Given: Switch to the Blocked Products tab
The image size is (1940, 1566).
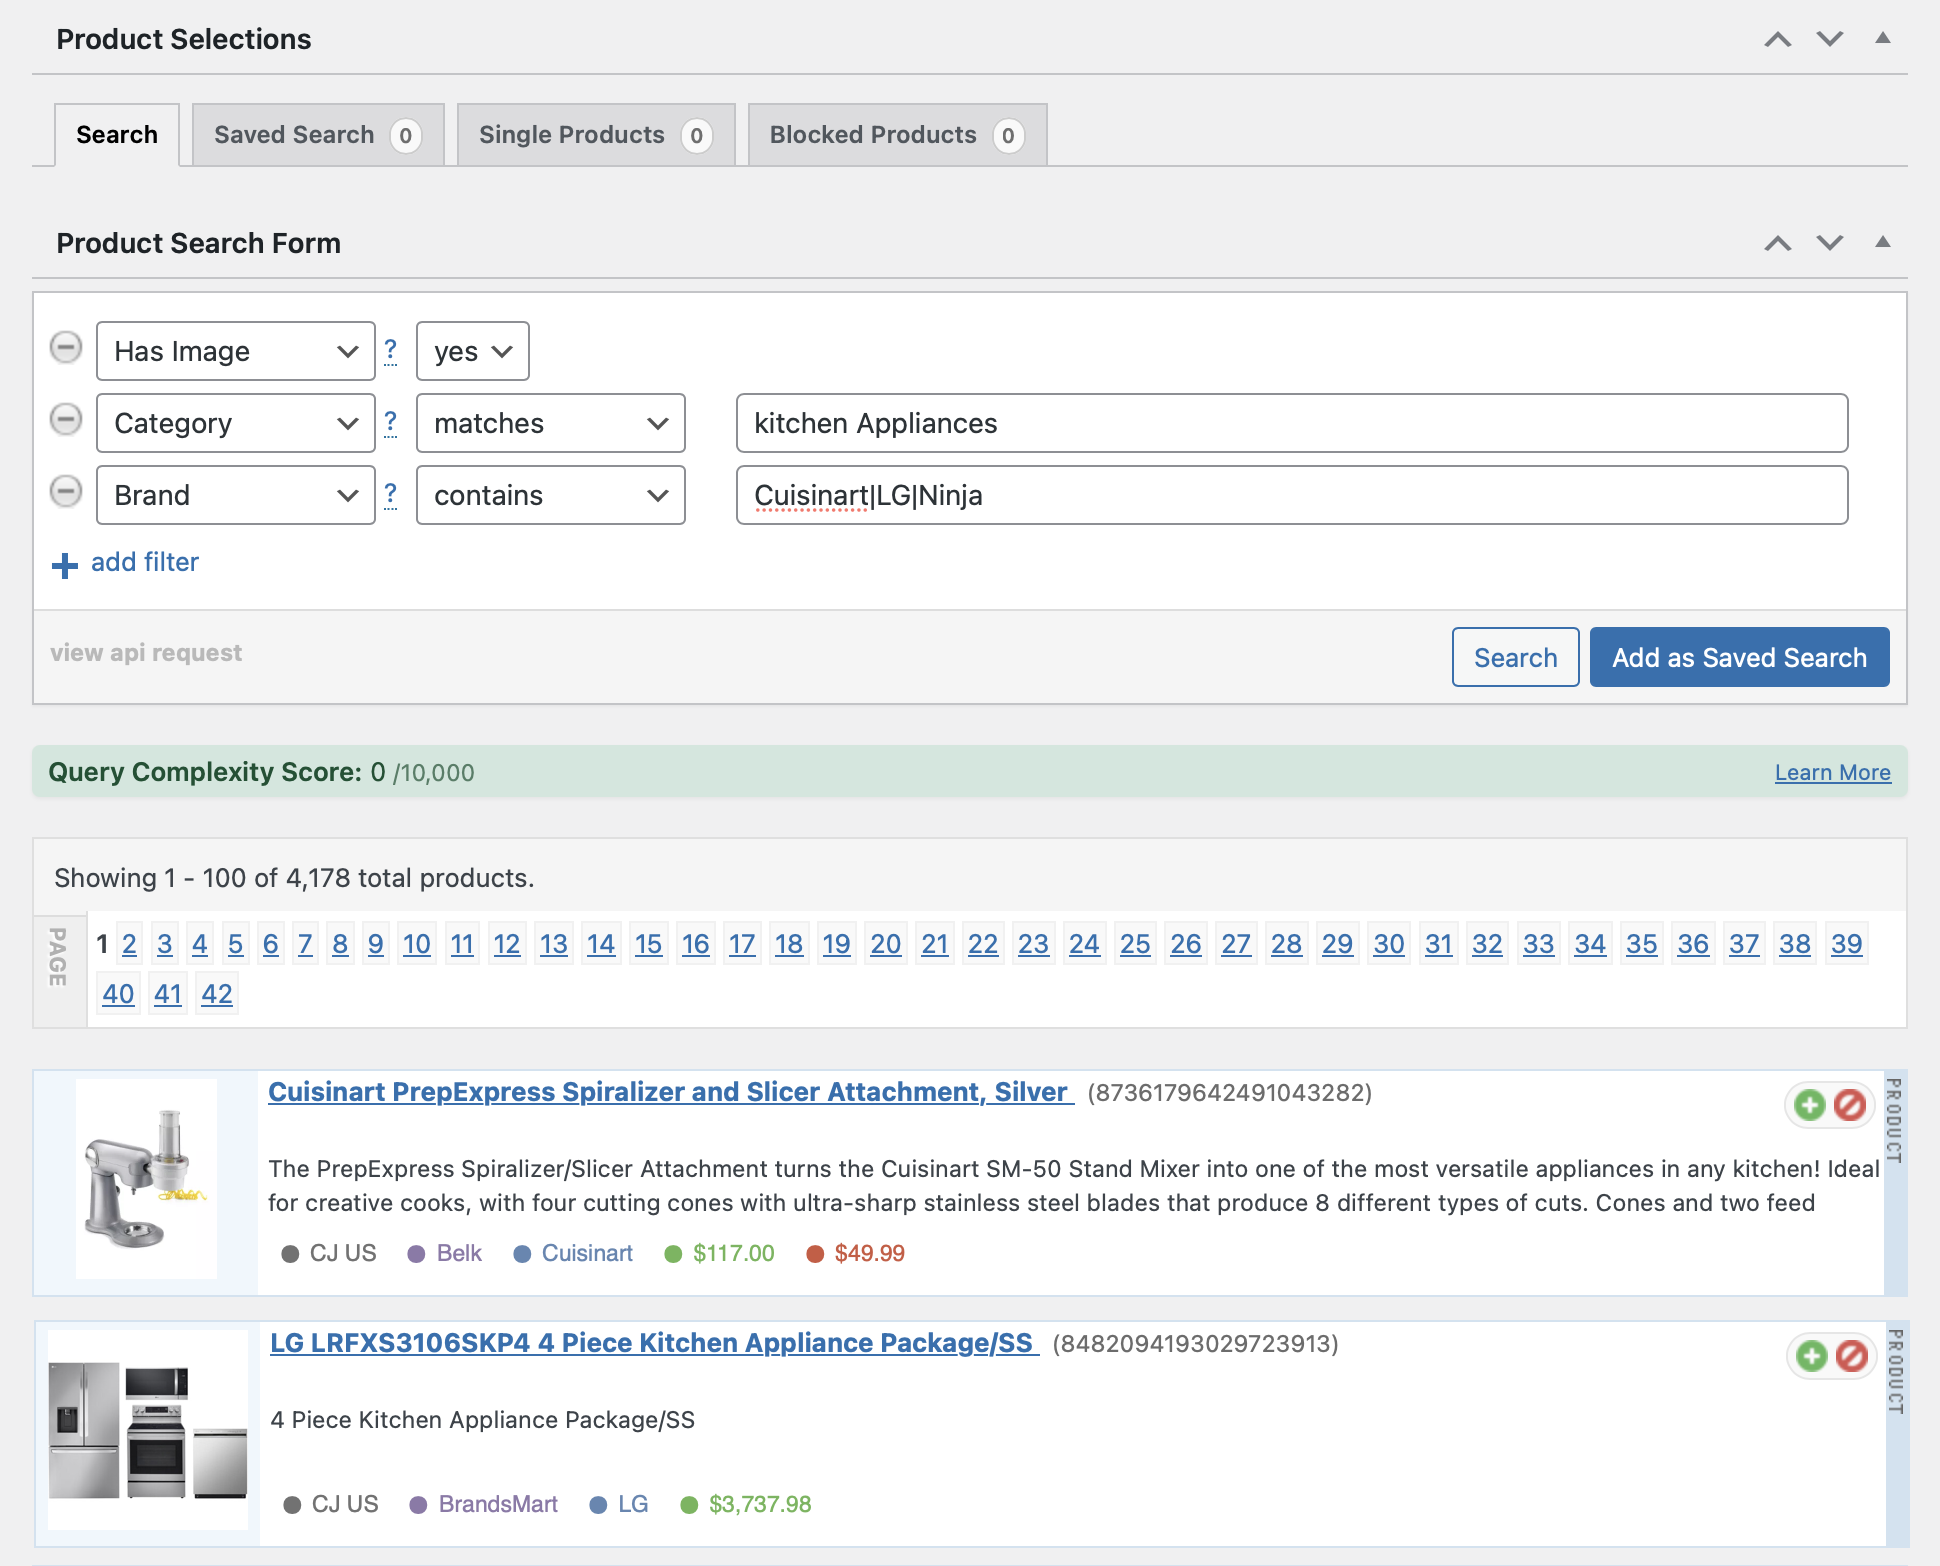Looking at the screenshot, I should 898,135.
